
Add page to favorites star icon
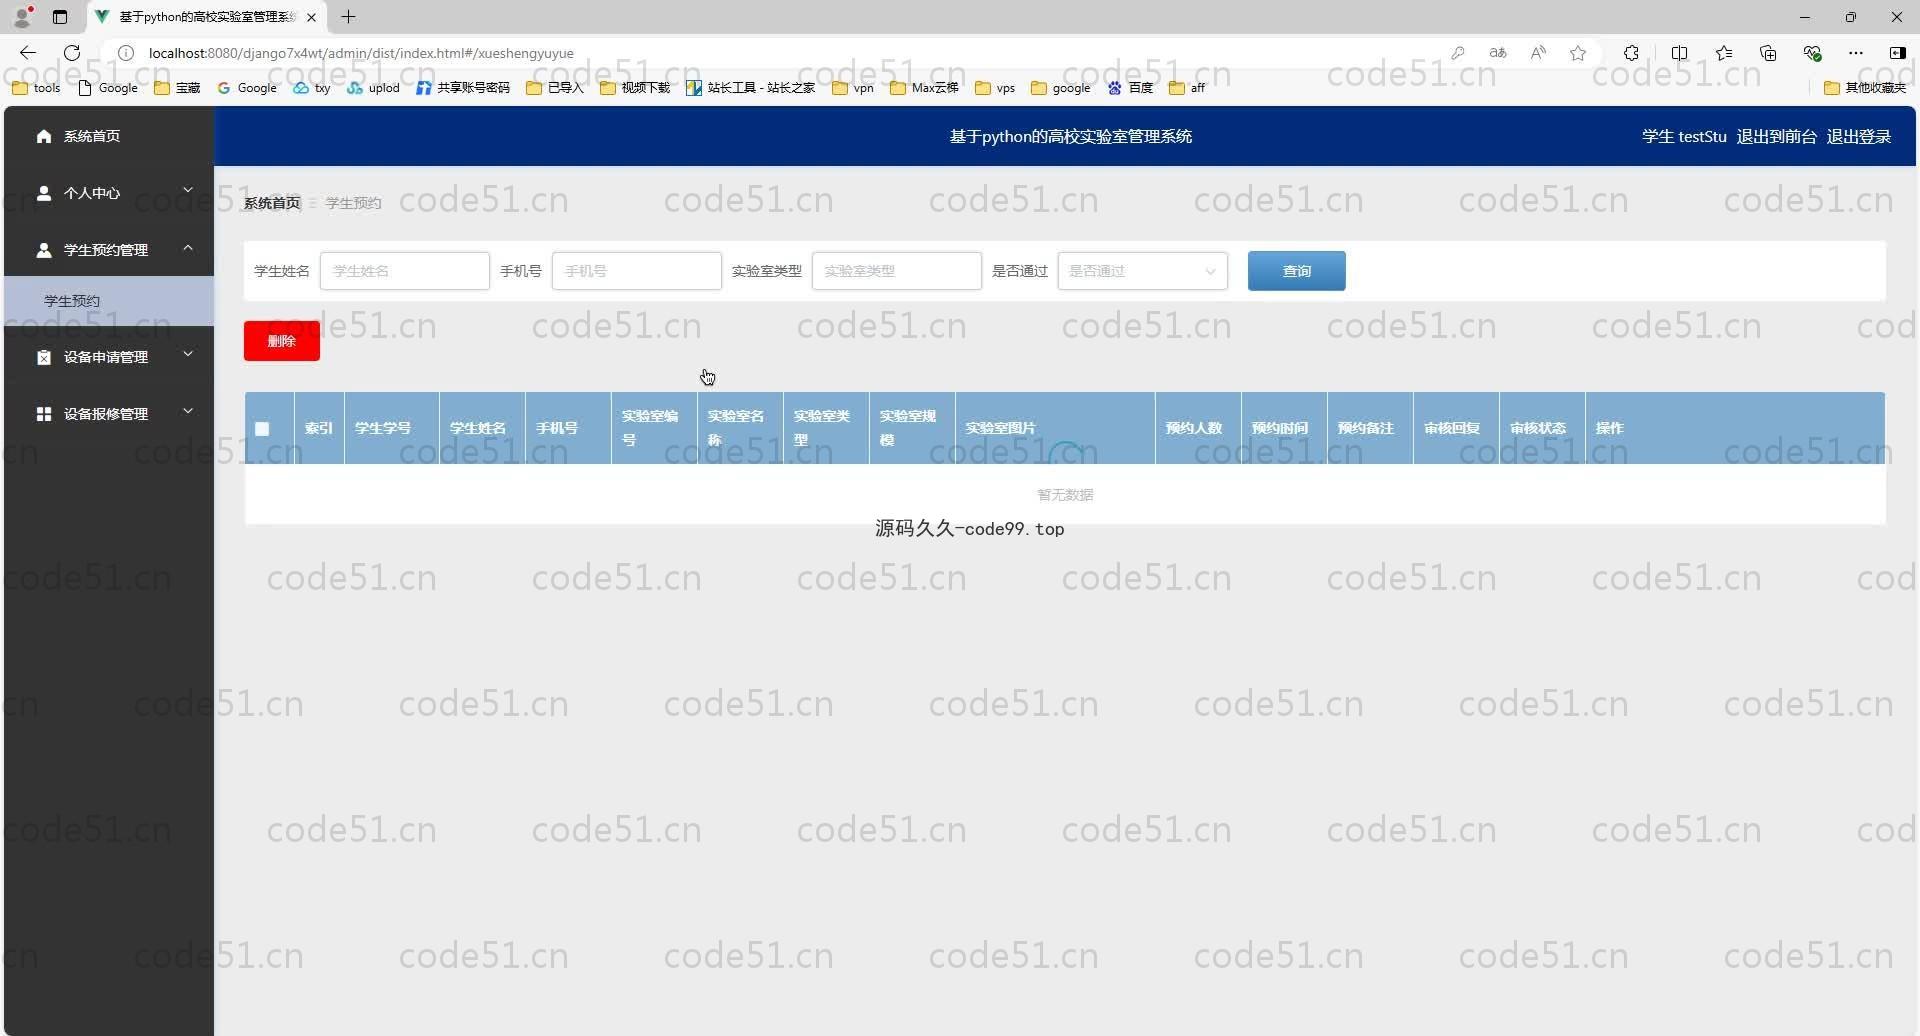pyautogui.click(x=1578, y=53)
